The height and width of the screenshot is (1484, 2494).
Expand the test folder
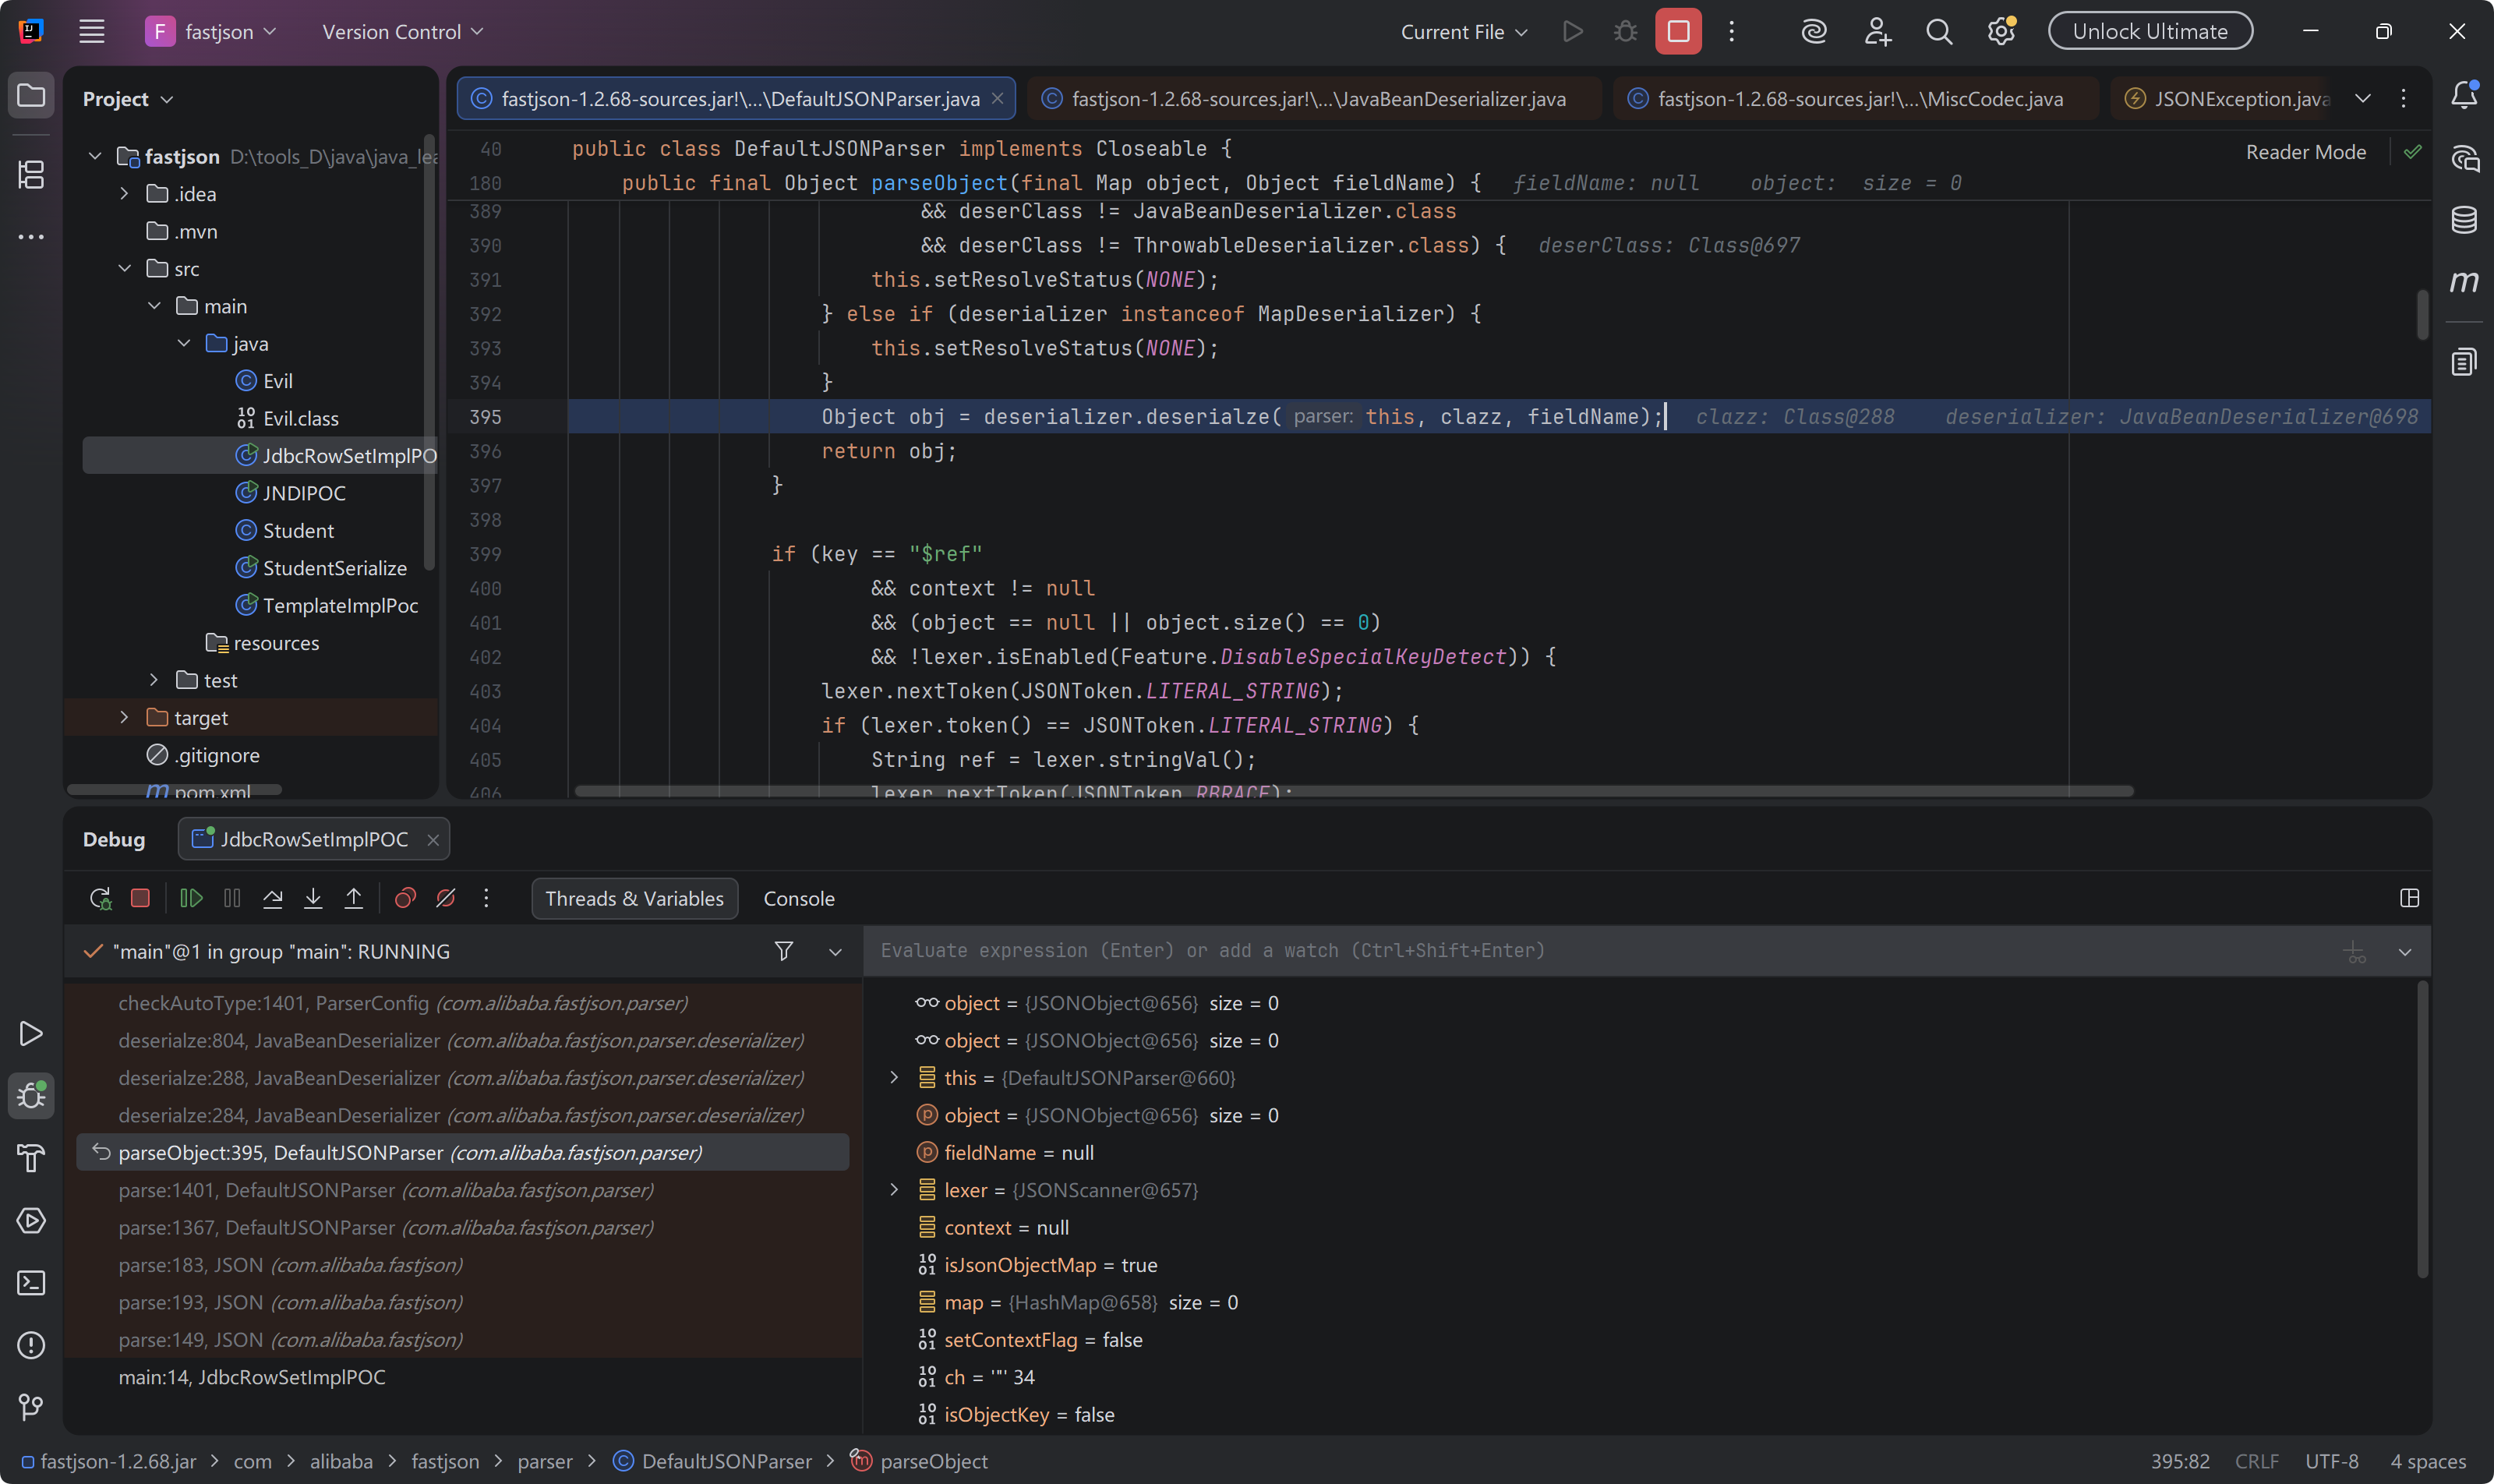point(154,680)
